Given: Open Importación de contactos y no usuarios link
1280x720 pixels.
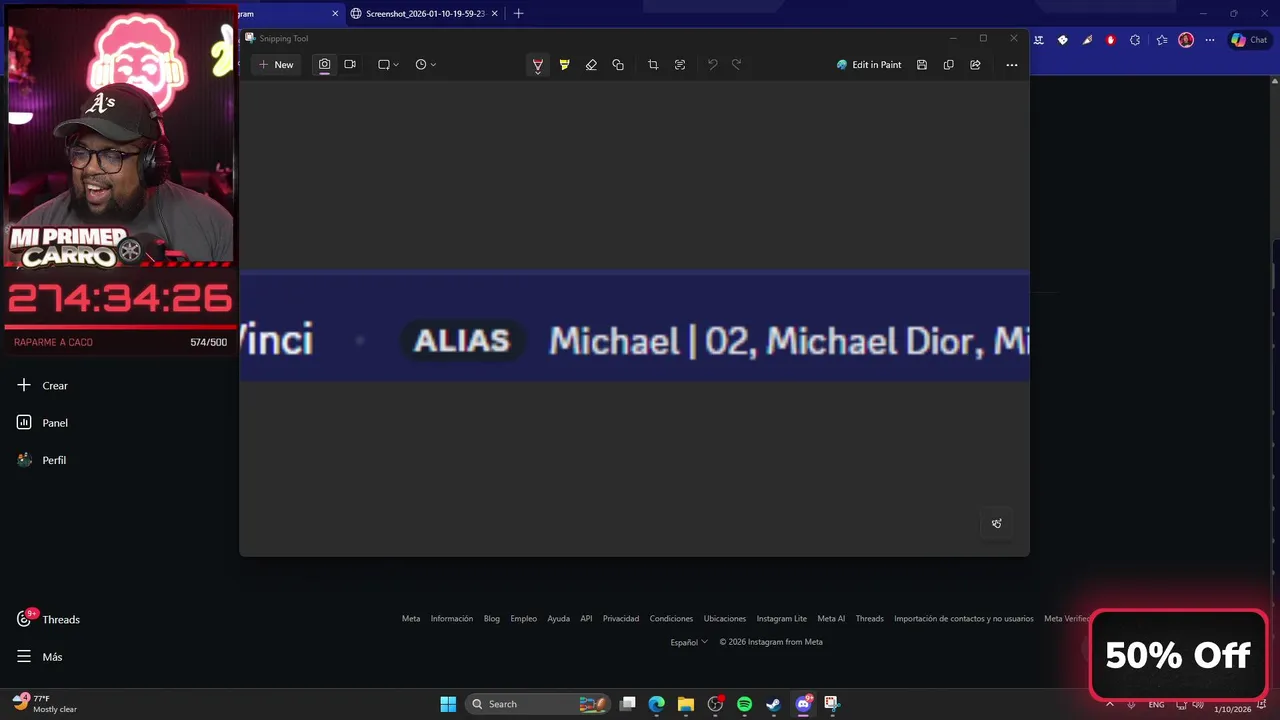Looking at the screenshot, I should (x=964, y=619).
